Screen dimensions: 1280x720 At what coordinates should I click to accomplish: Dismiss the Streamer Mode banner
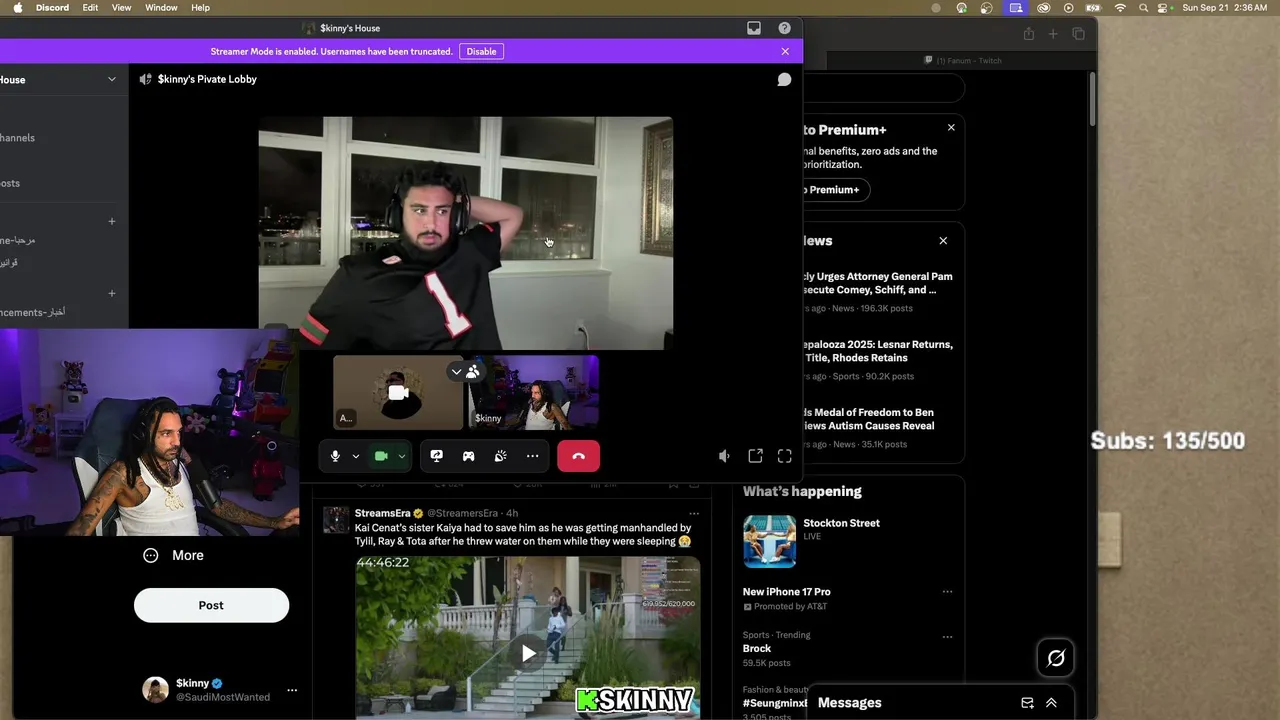(785, 51)
